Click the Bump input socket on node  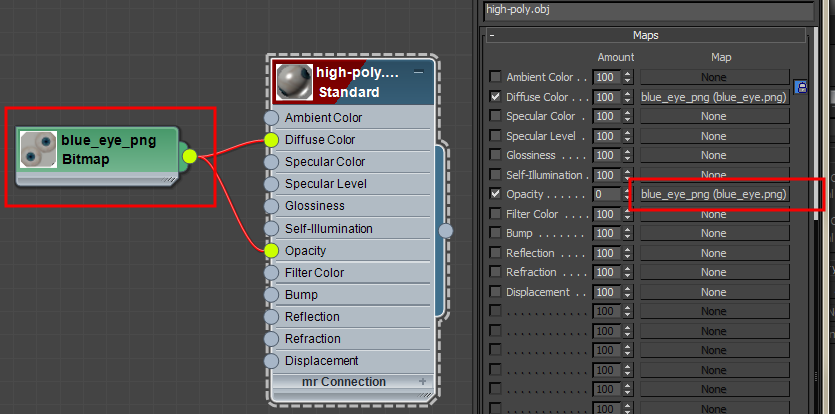click(x=271, y=295)
